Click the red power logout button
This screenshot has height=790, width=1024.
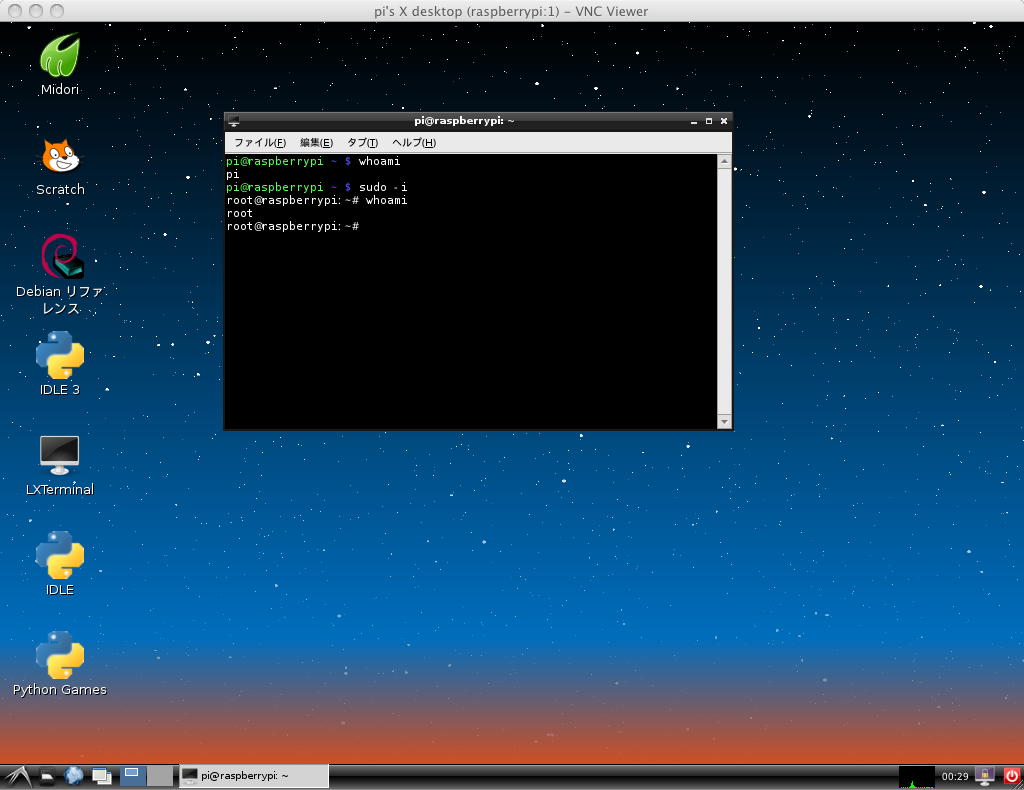tap(1011, 776)
